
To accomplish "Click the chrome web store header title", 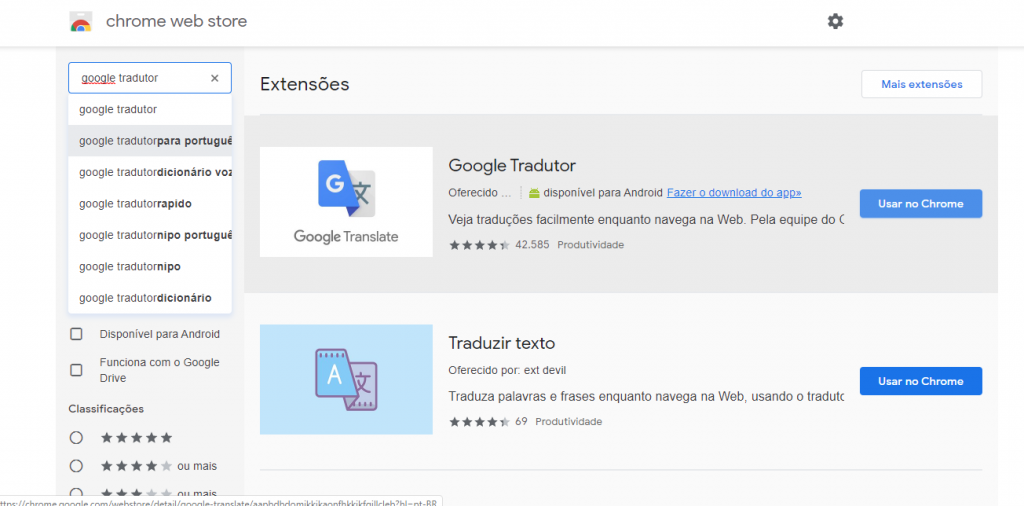I will click(176, 22).
